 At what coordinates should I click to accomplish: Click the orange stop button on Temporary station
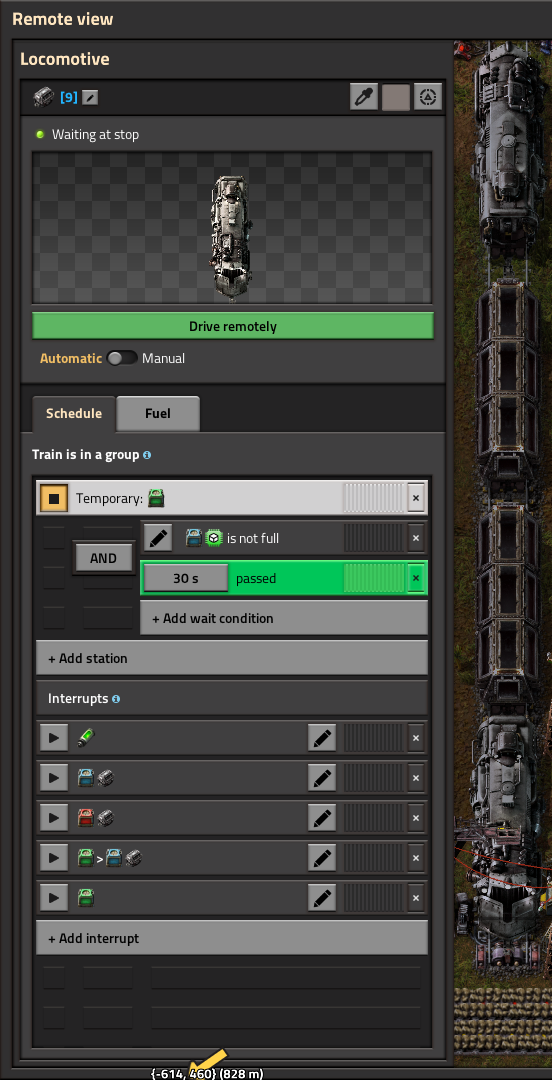pos(54,498)
